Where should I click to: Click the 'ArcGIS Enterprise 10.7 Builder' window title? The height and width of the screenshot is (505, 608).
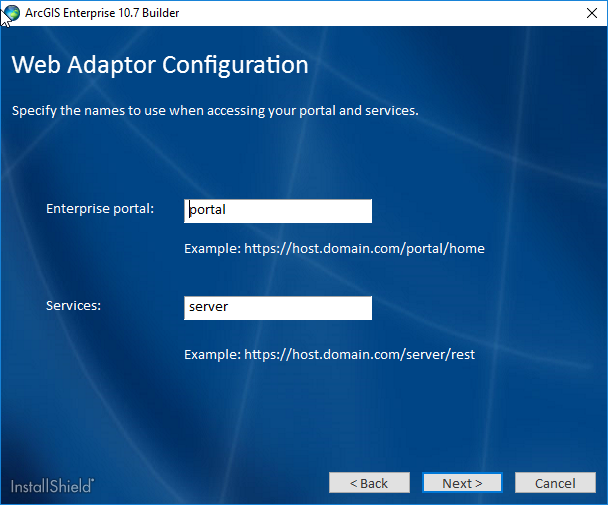103,13
